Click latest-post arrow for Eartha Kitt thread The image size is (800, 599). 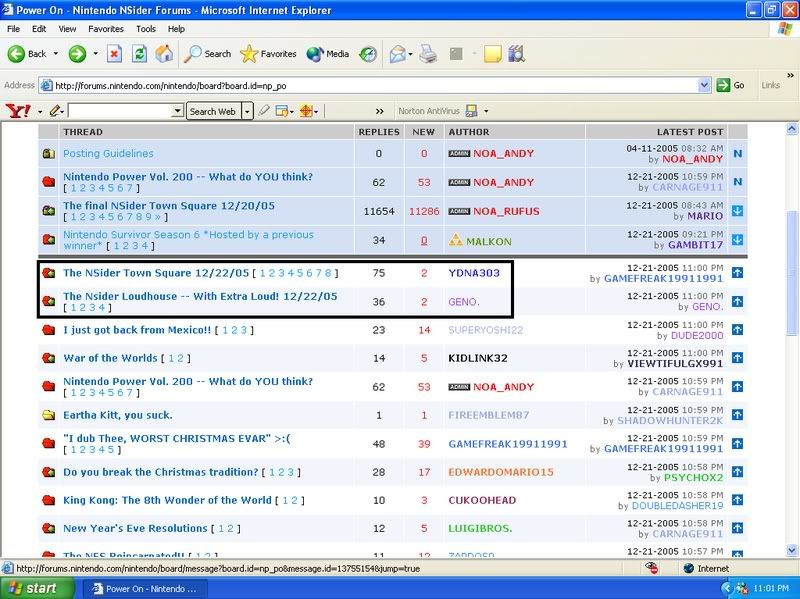pos(737,415)
